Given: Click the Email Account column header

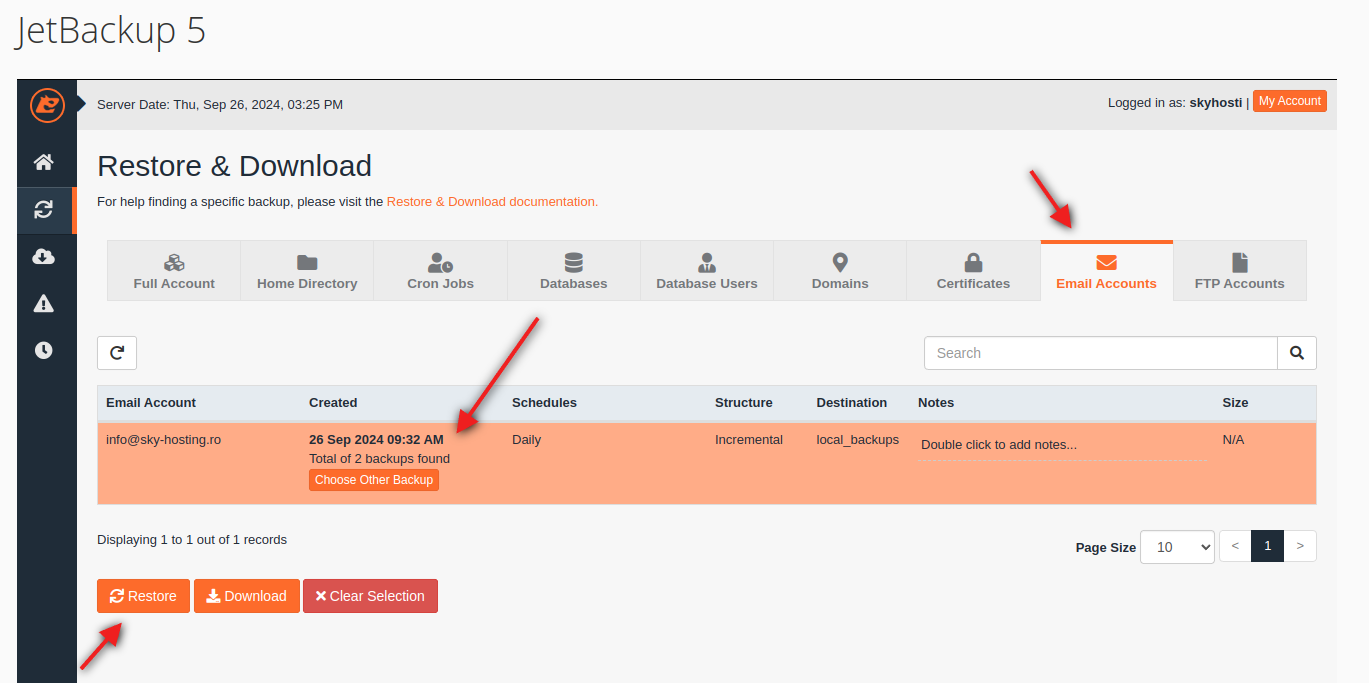Looking at the screenshot, I should (151, 402).
